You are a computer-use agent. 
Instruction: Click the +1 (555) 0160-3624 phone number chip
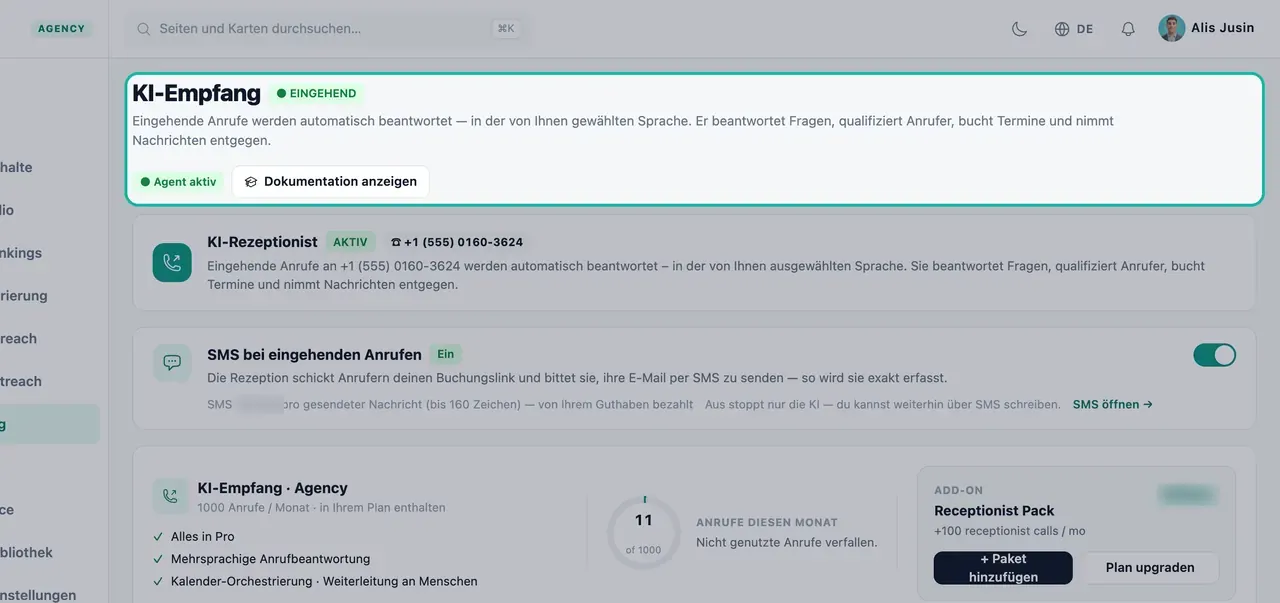tap(457, 242)
